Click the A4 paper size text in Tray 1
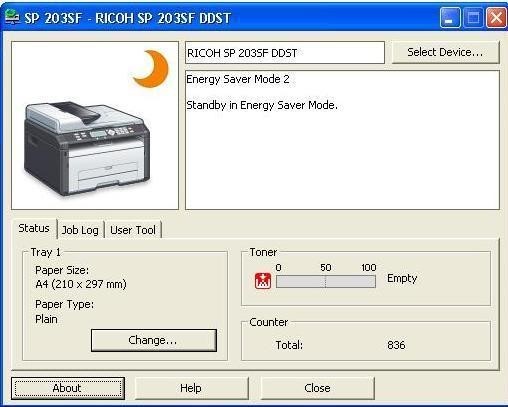 pyautogui.click(x=81, y=284)
